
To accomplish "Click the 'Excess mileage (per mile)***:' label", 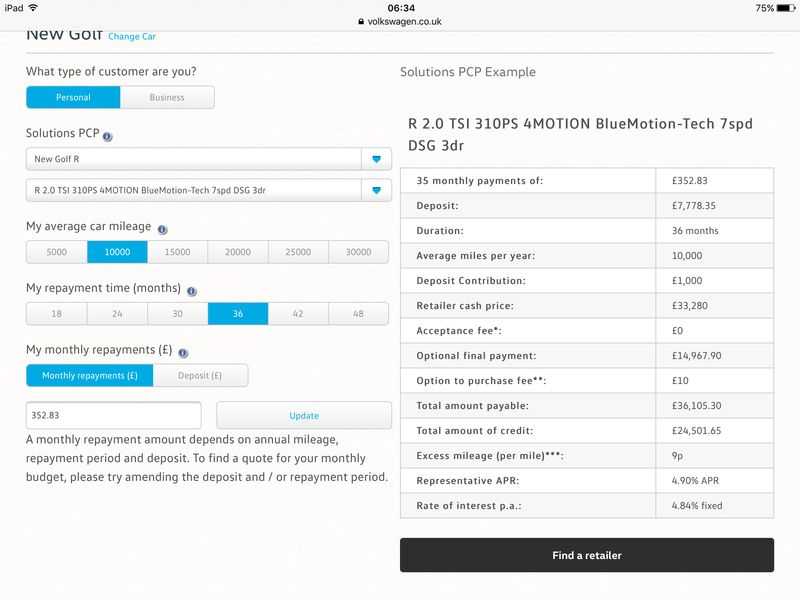I will [490, 456].
